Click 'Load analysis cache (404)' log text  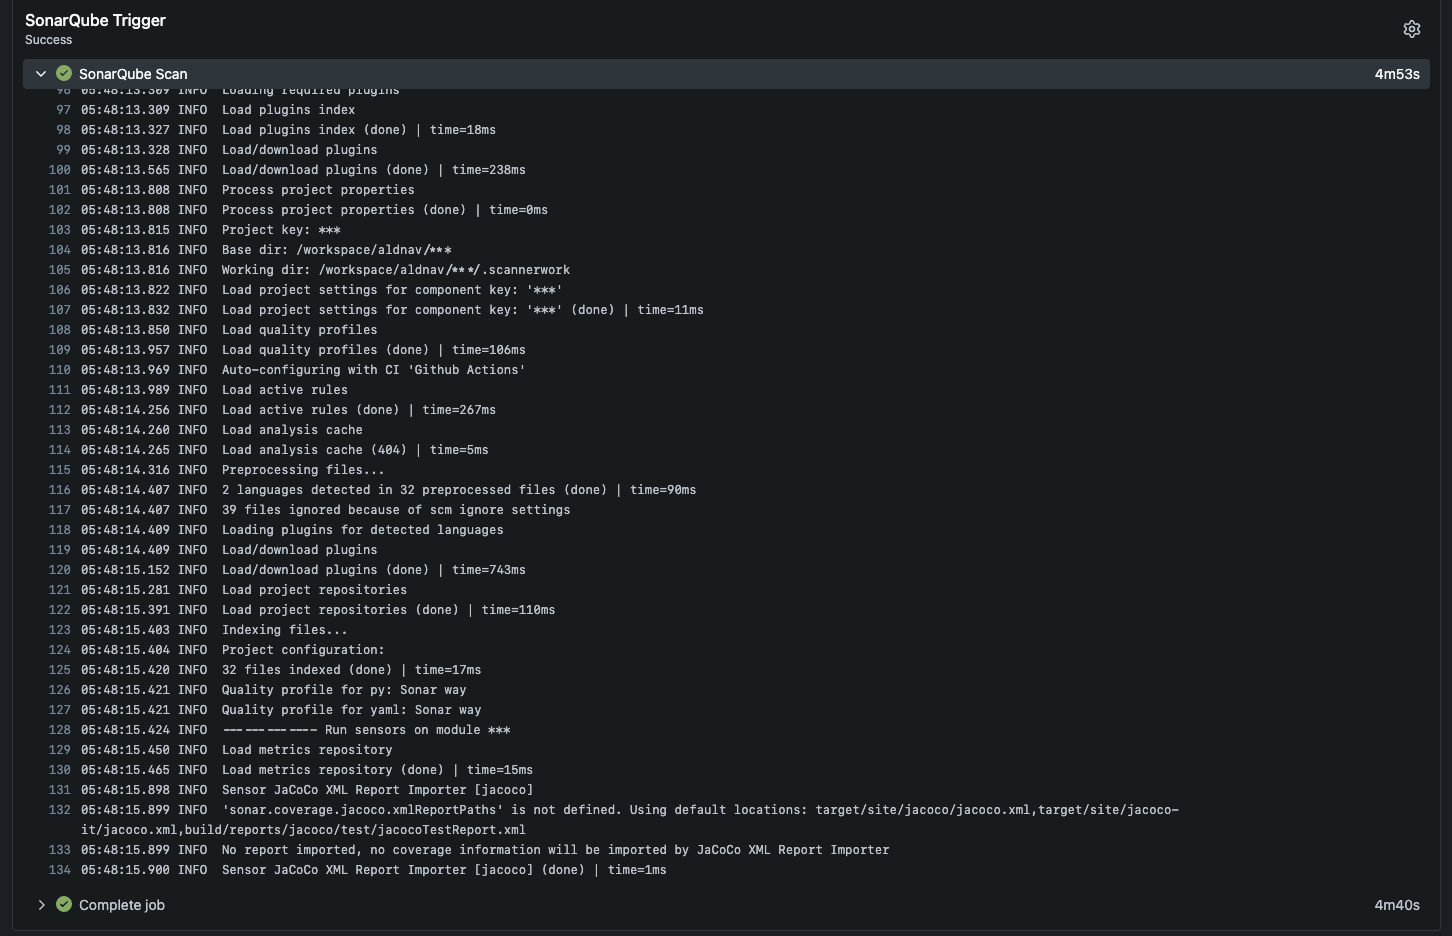pos(355,450)
